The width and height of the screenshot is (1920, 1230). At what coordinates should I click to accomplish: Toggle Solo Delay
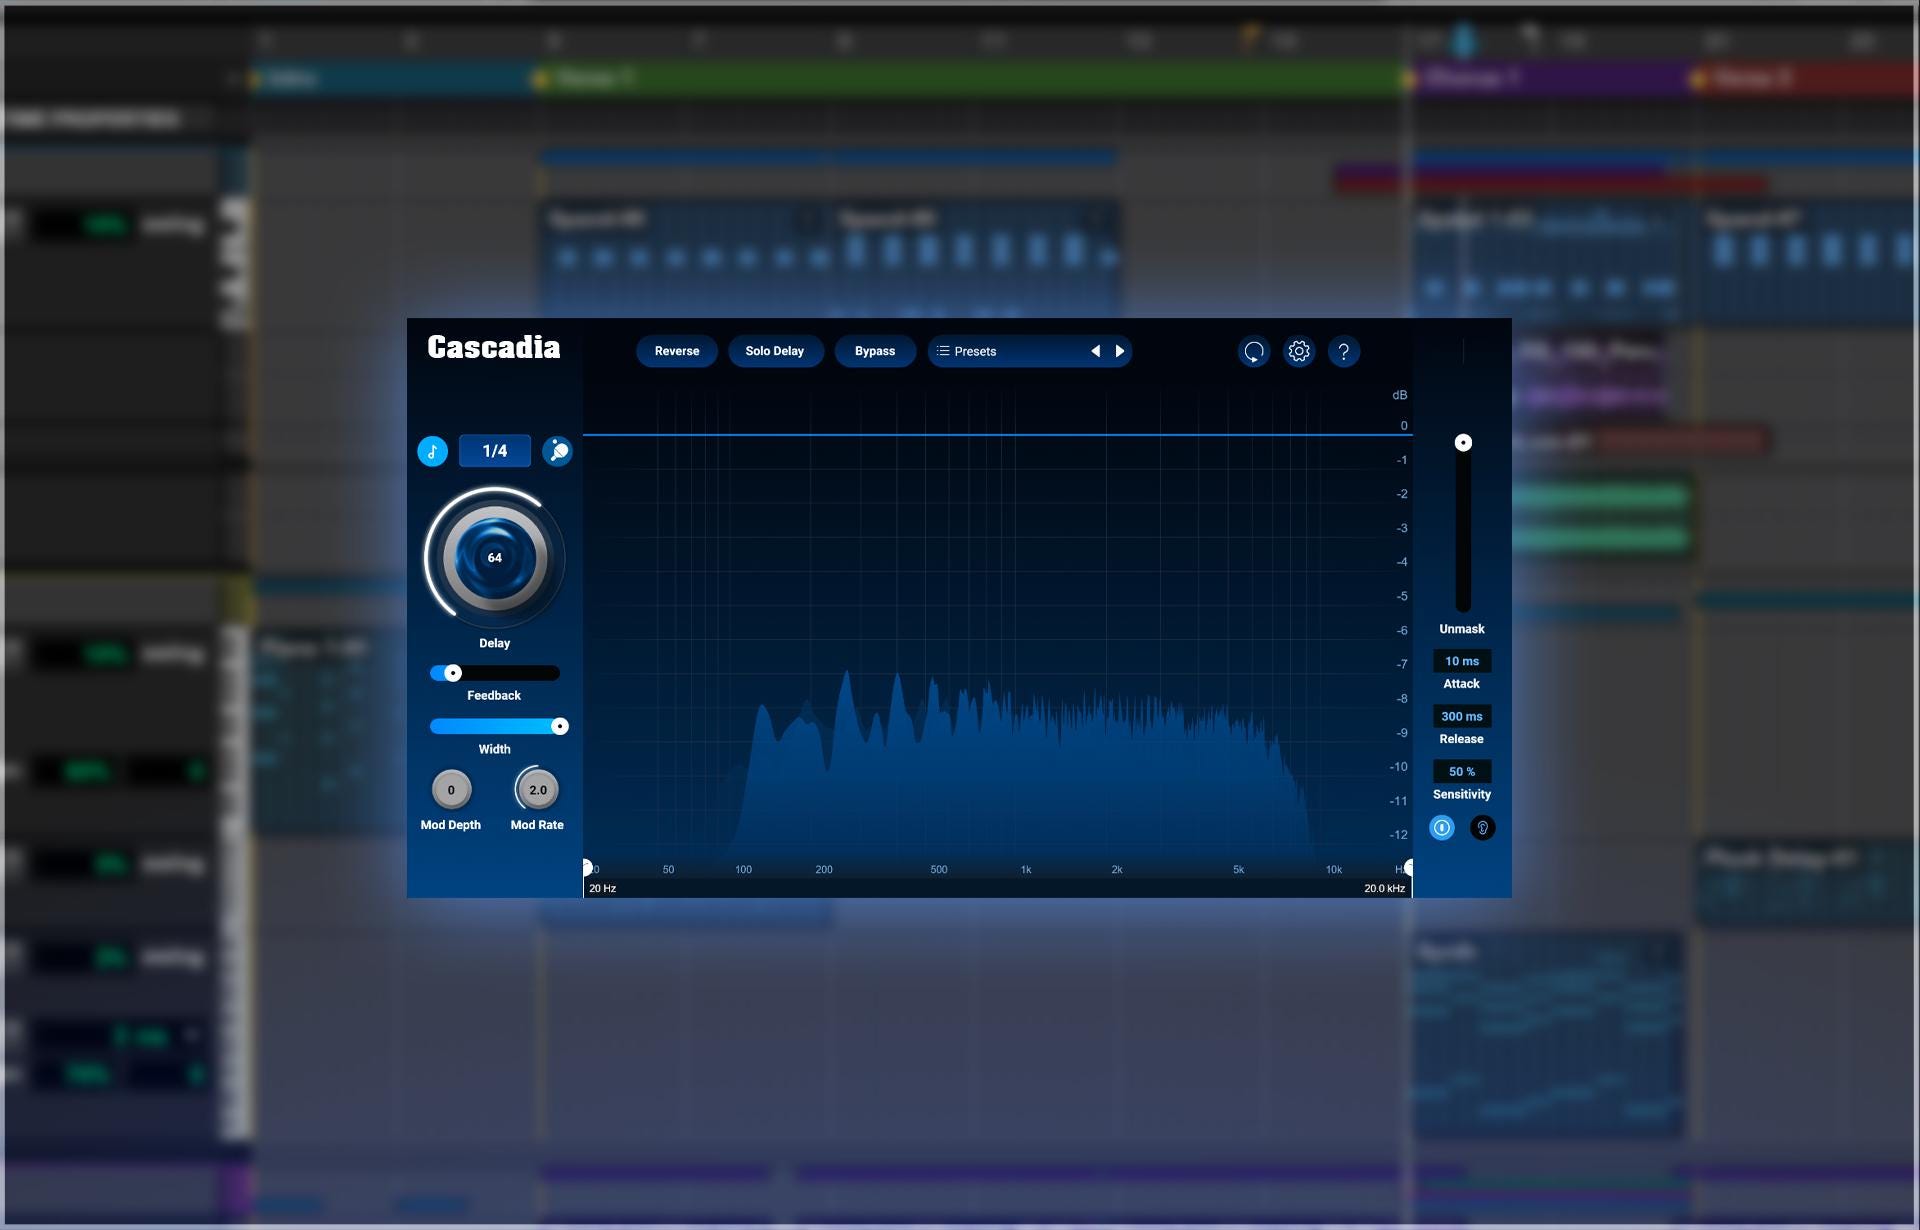coord(775,351)
